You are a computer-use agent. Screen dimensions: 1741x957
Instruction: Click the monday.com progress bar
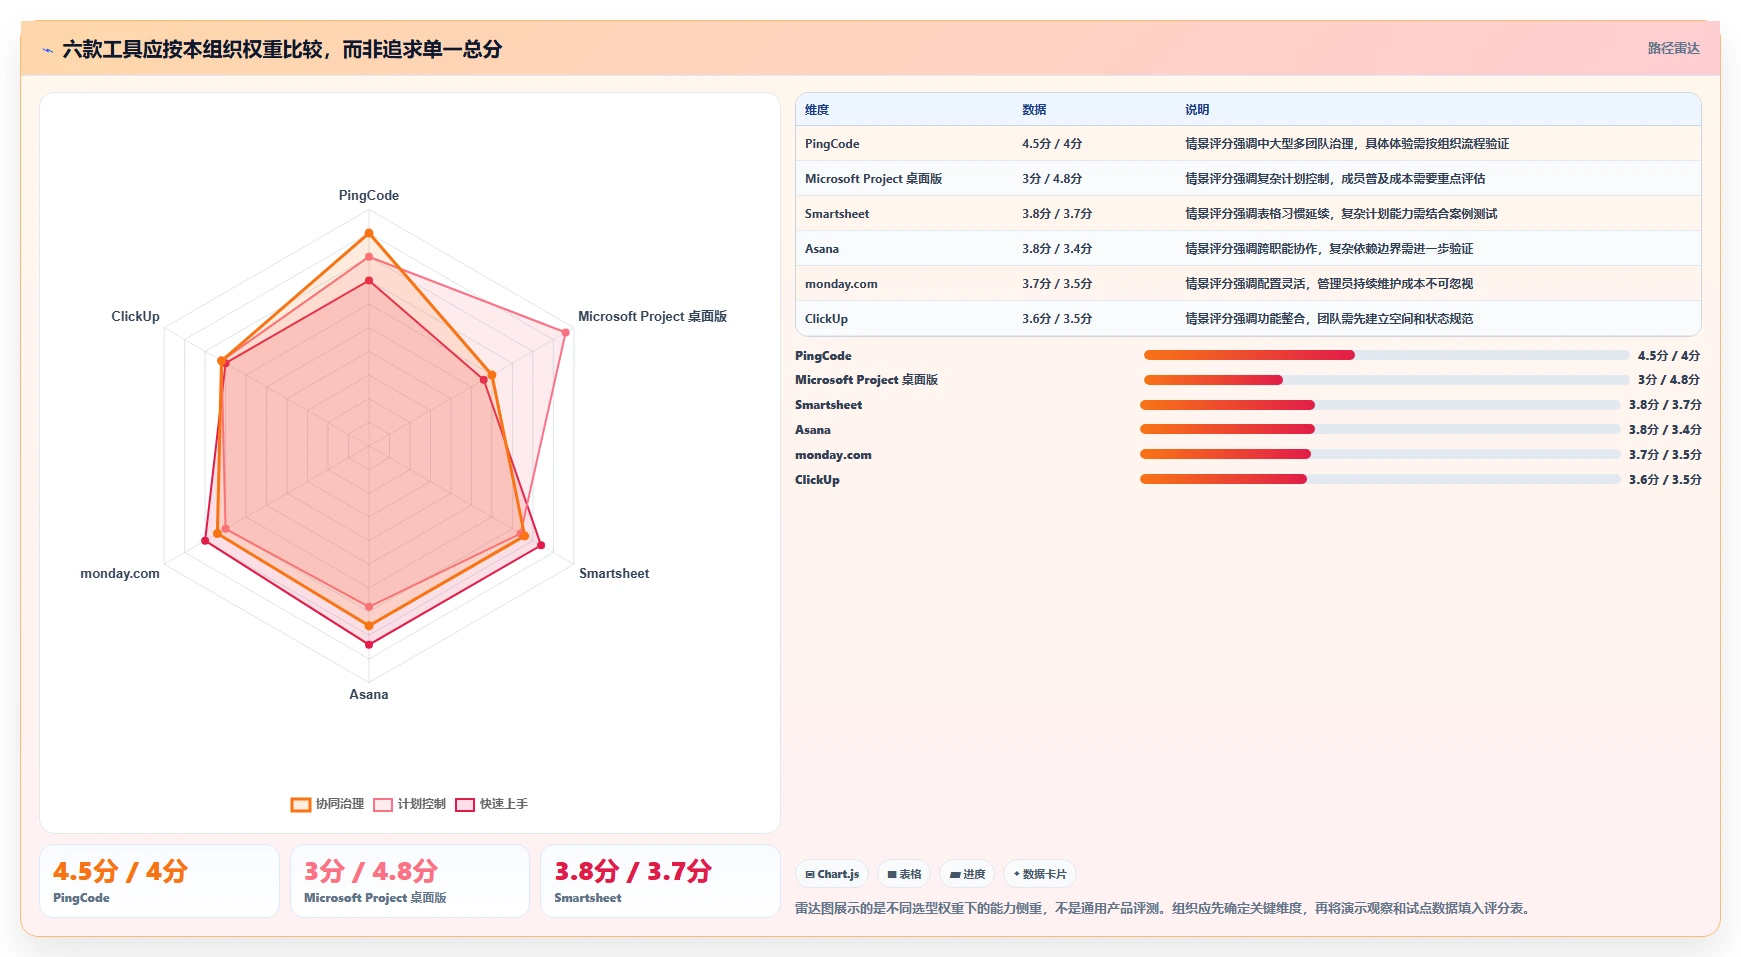click(1380, 454)
